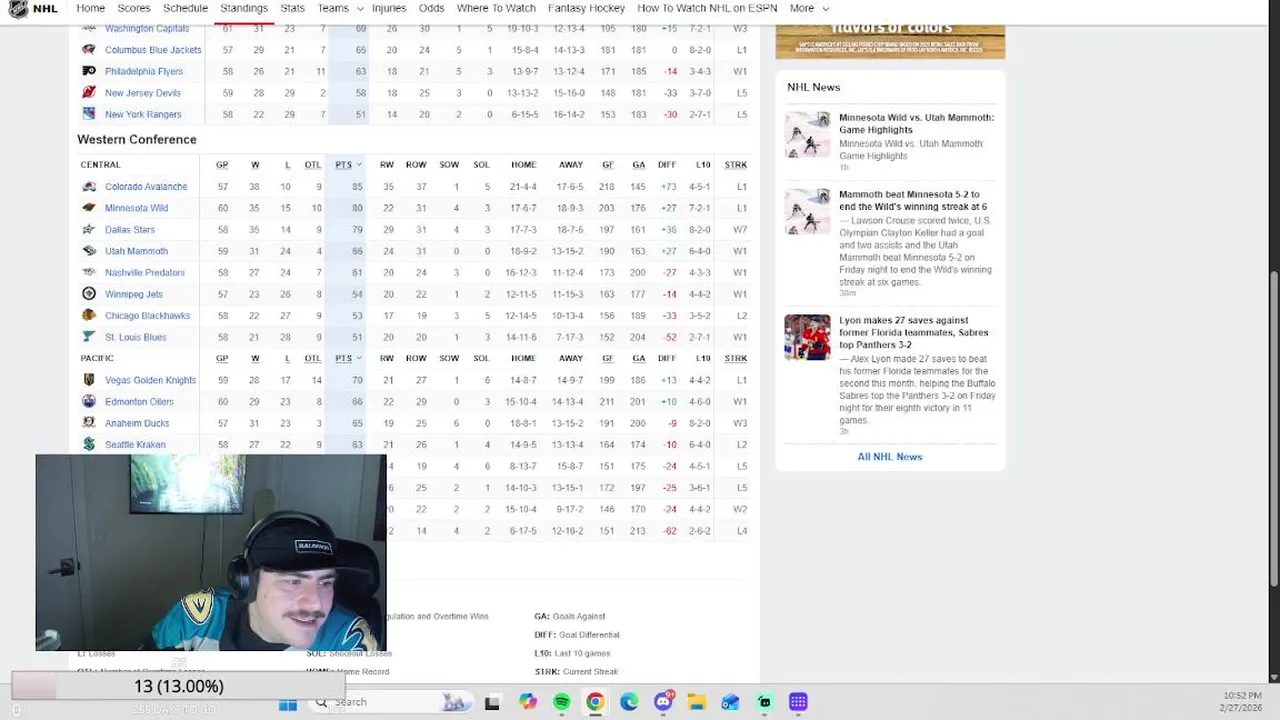
Task: Click the Utah Mammoth team logo
Action: click(89, 251)
